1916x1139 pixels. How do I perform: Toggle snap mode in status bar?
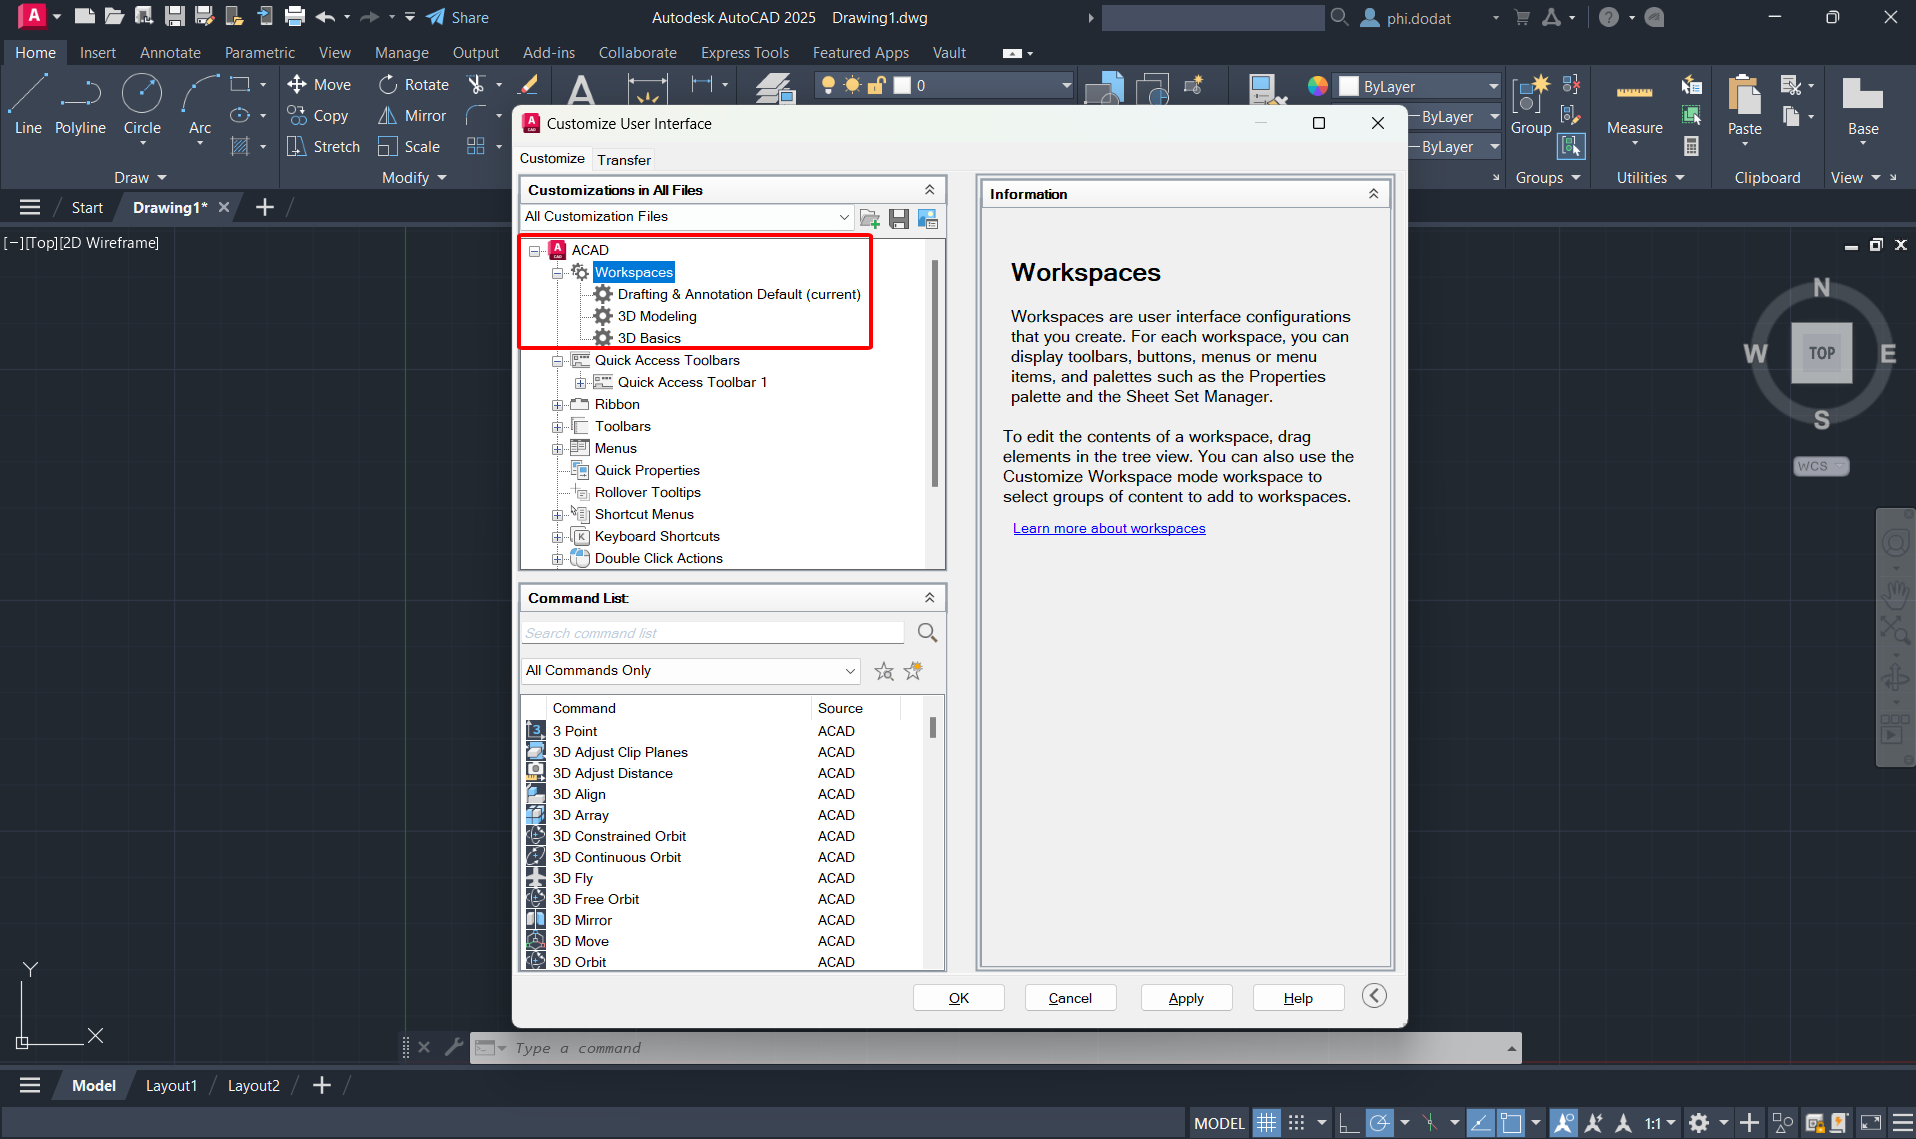(x=1297, y=1123)
